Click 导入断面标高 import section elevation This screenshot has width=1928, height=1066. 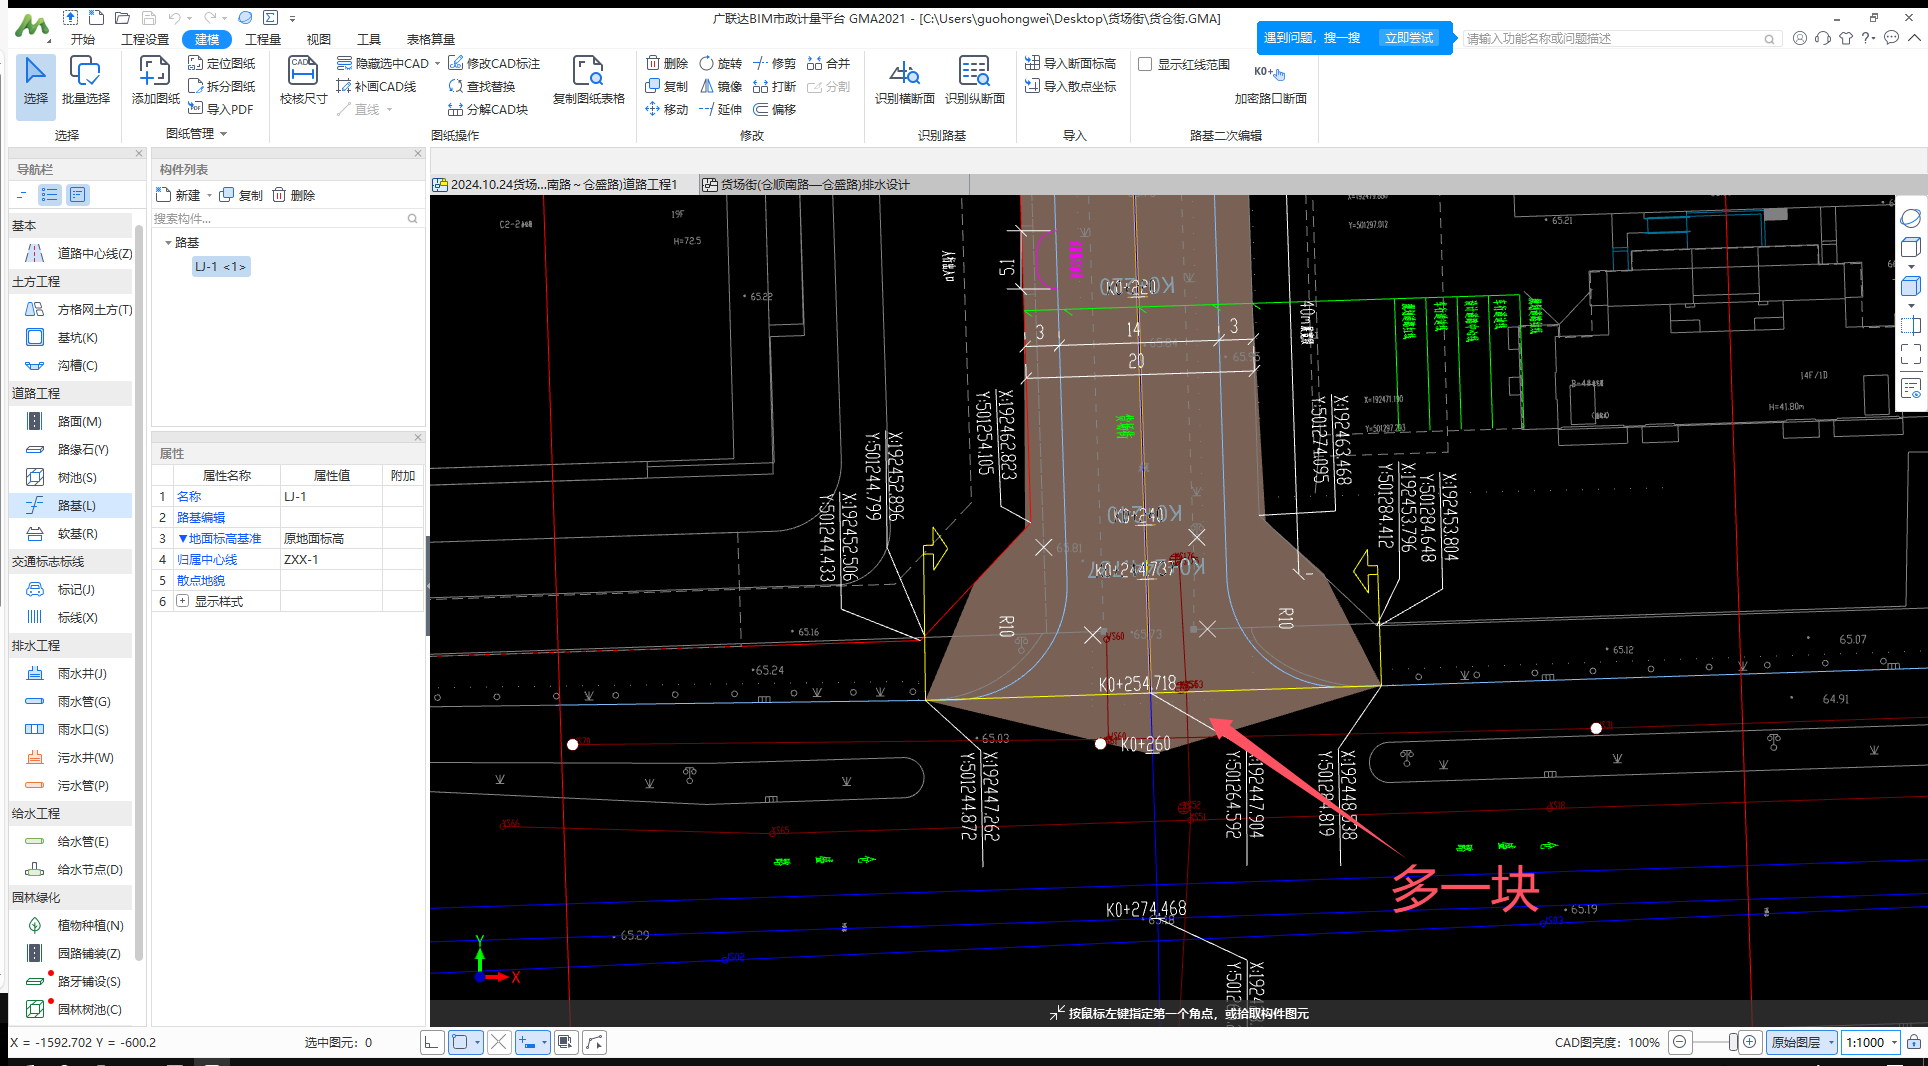(x=1070, y=63)
